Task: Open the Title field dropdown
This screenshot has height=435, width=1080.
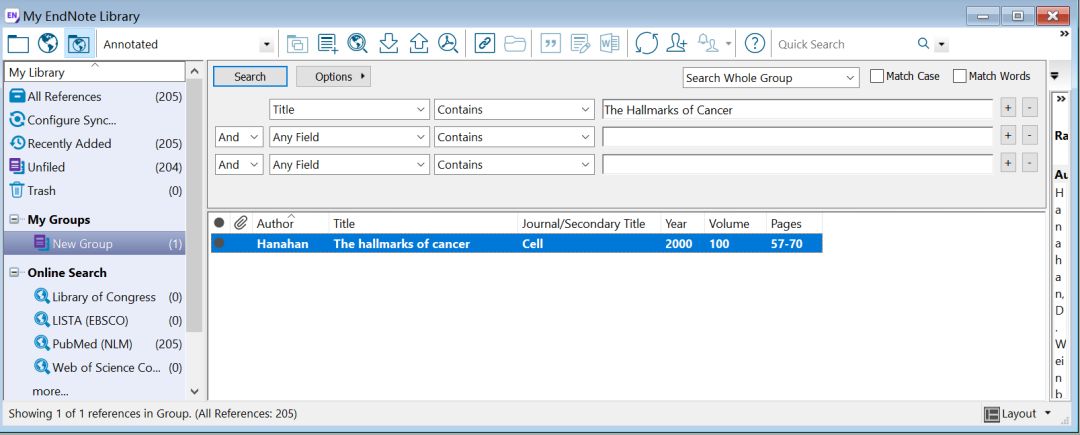Action: click(349, 109)
